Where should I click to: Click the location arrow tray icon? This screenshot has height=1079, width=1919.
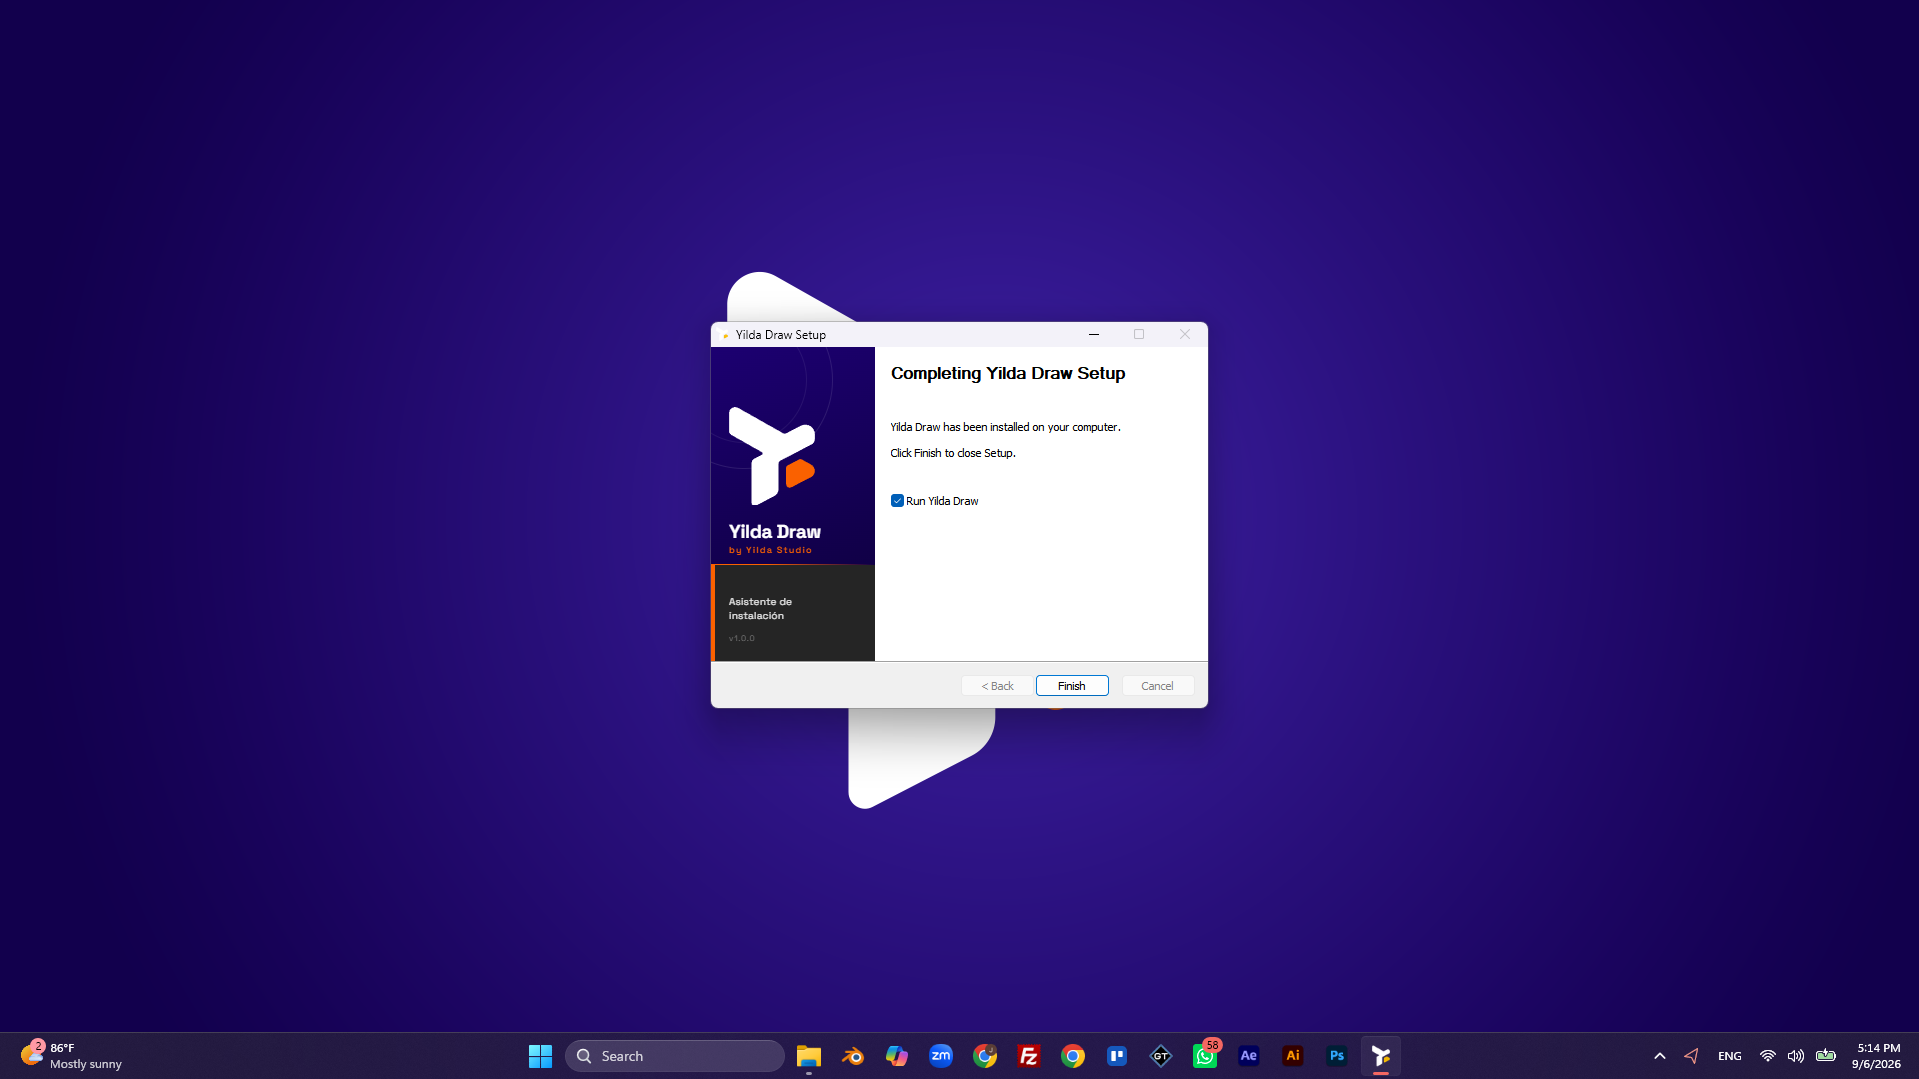point(1691,1056)
